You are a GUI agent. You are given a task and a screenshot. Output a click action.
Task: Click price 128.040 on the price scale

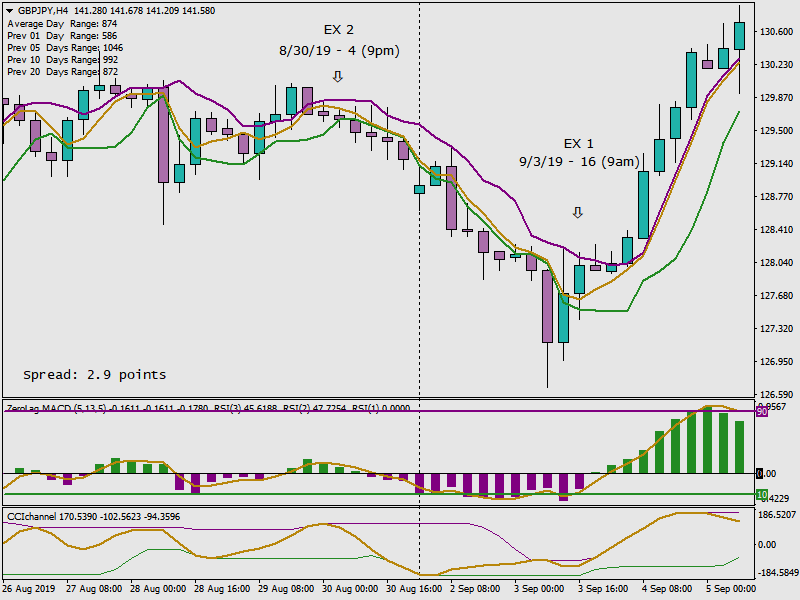(777, 263)
